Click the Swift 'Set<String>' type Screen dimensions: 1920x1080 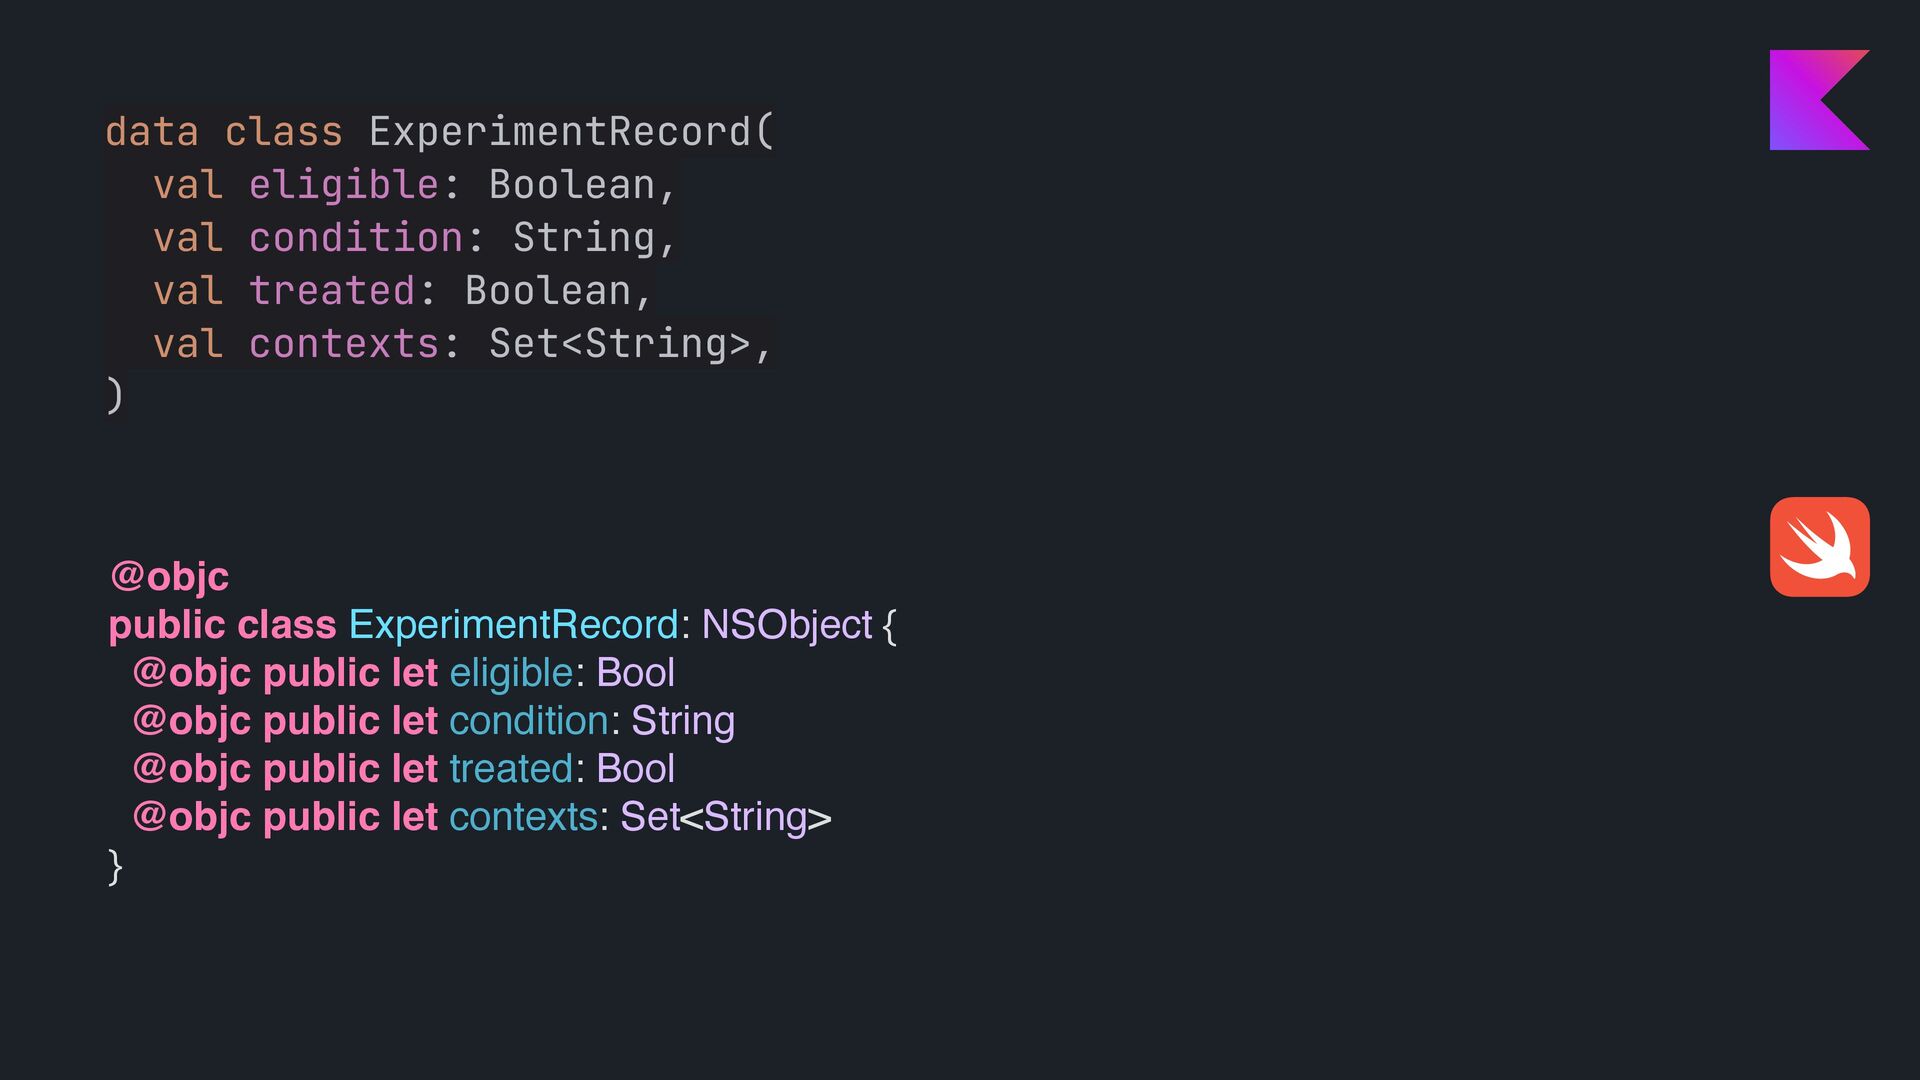point(725,817)
